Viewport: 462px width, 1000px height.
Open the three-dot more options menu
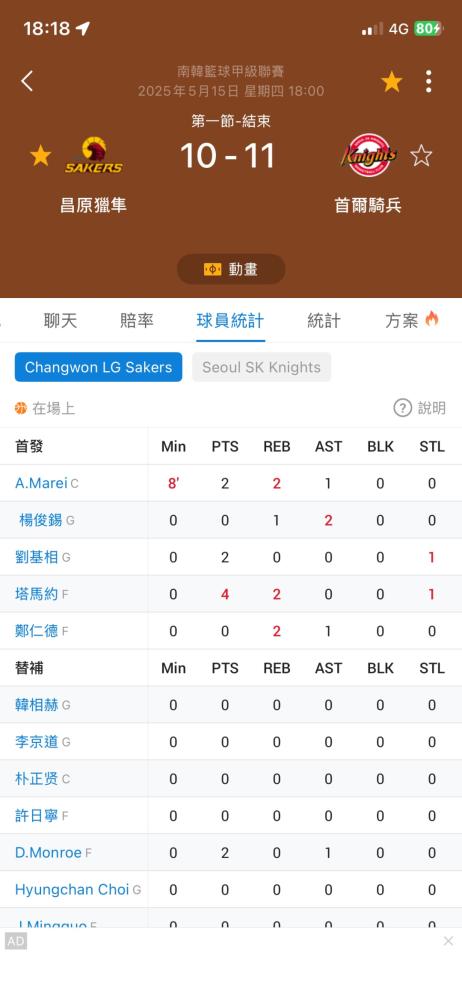(428, 82)
